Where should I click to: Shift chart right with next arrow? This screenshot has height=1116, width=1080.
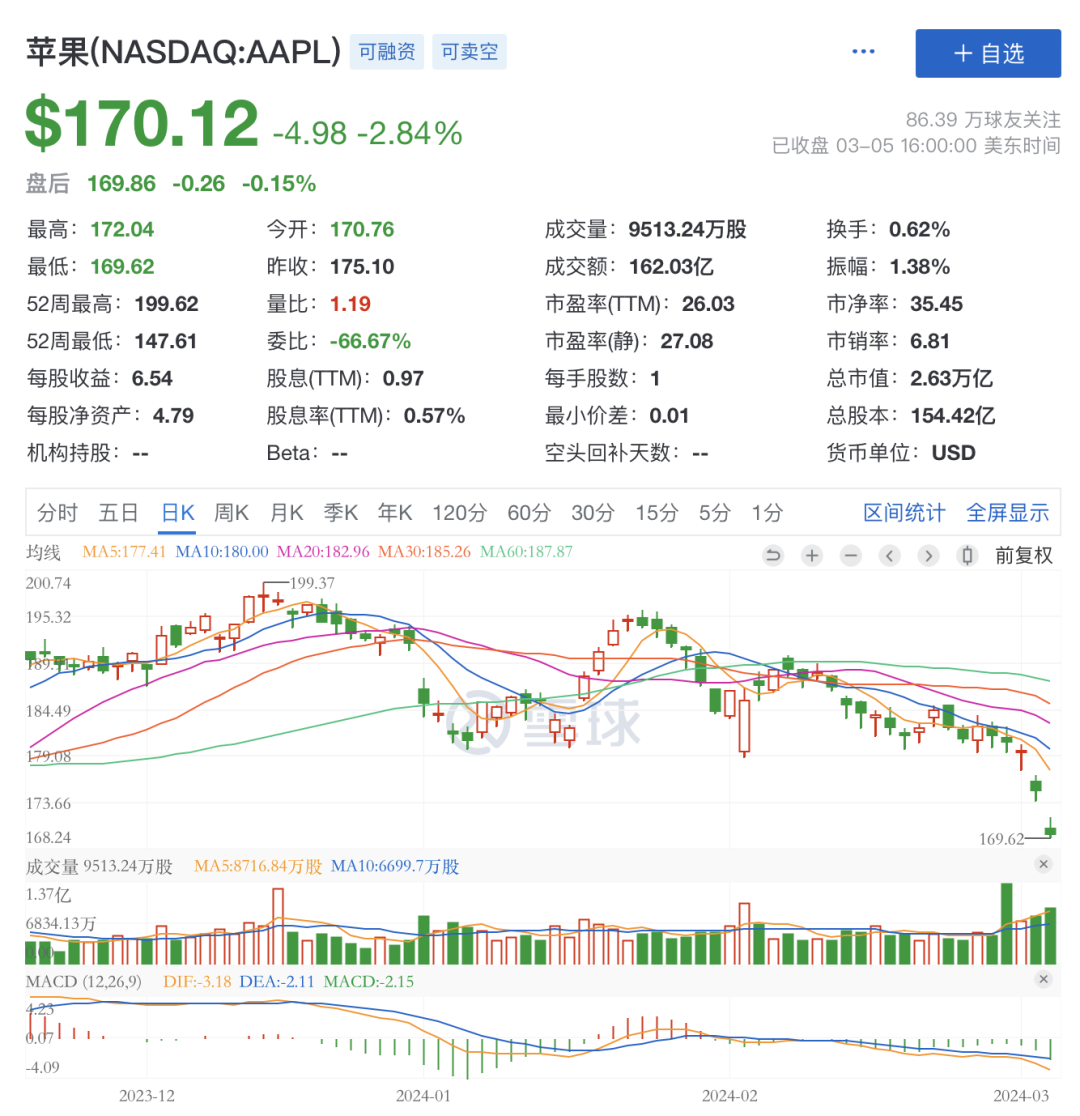928,555
